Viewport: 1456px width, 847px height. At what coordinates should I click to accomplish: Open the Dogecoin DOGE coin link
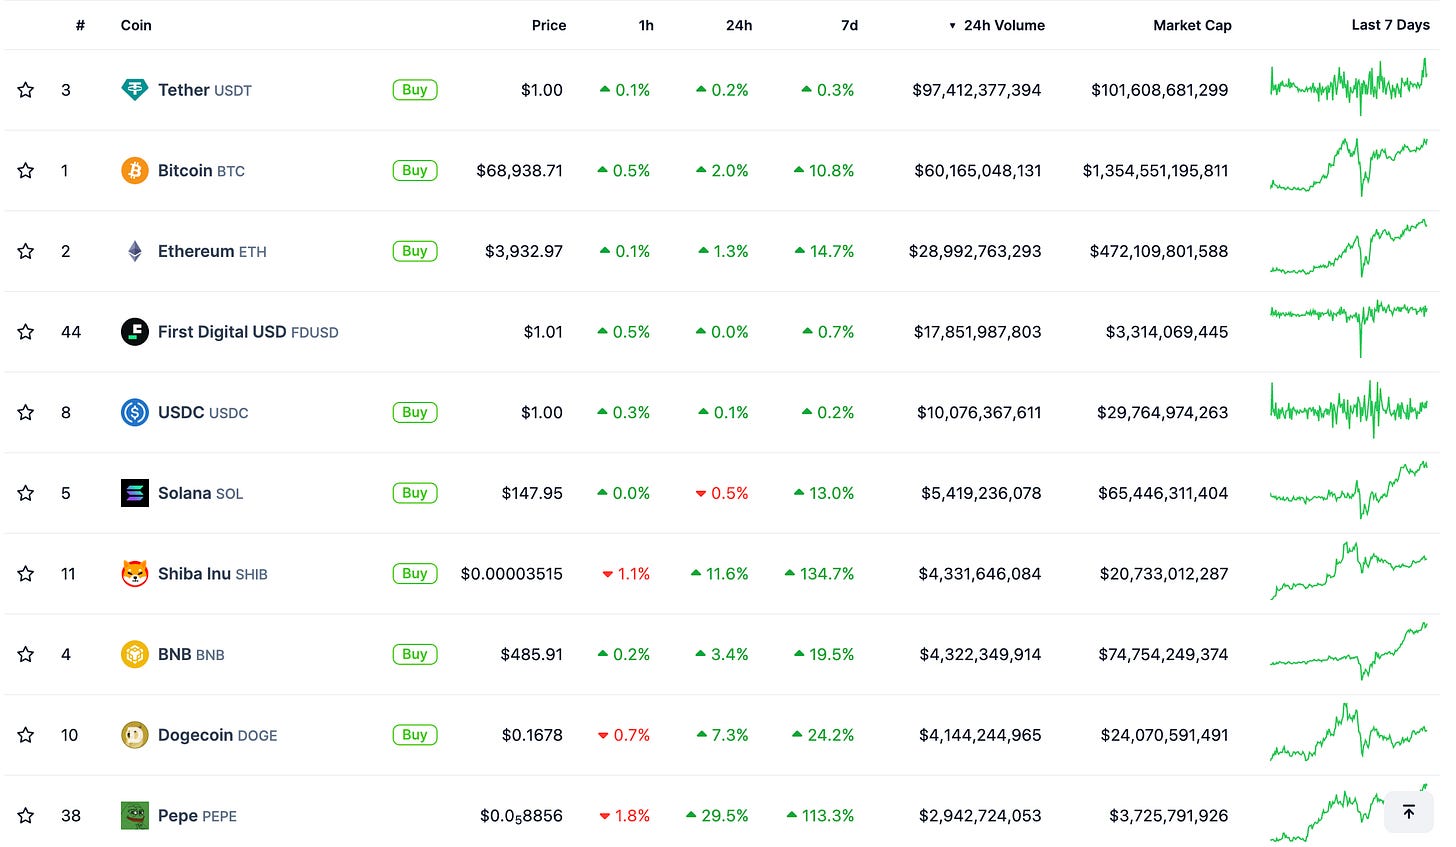point(218,735)
